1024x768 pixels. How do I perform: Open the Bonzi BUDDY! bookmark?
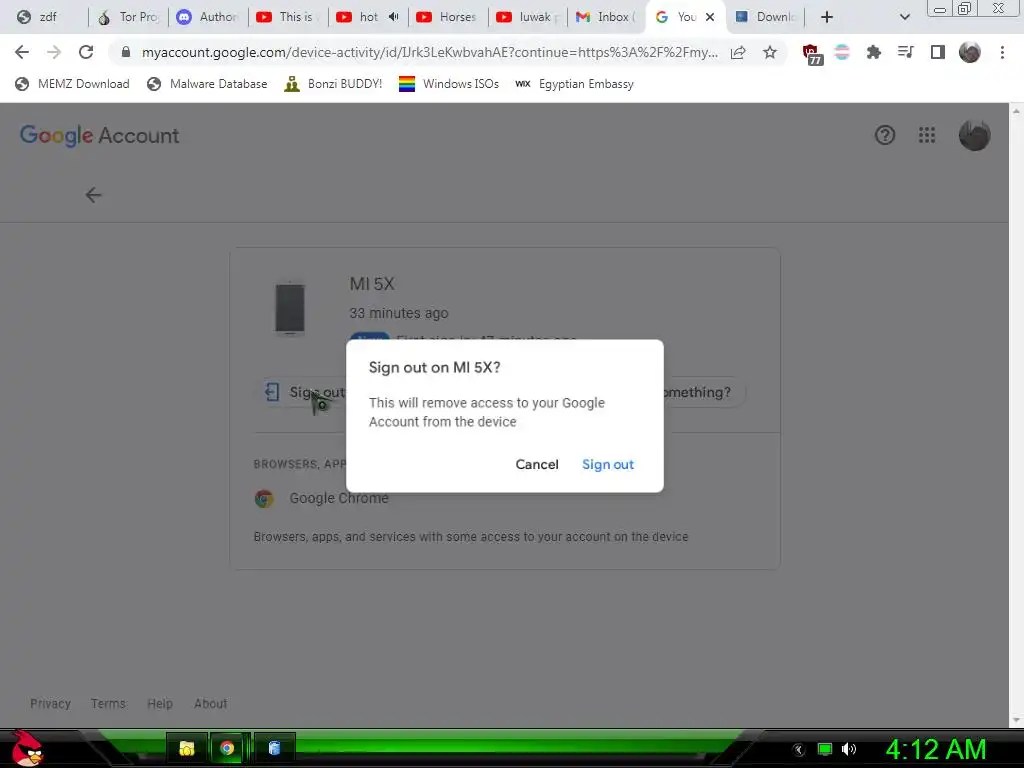(334, 84)
